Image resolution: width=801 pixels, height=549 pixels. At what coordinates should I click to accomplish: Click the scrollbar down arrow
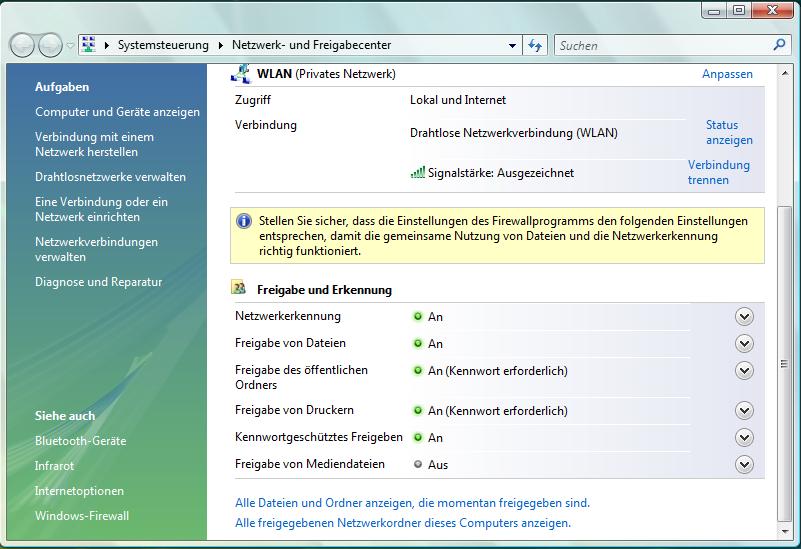[784, 531]
